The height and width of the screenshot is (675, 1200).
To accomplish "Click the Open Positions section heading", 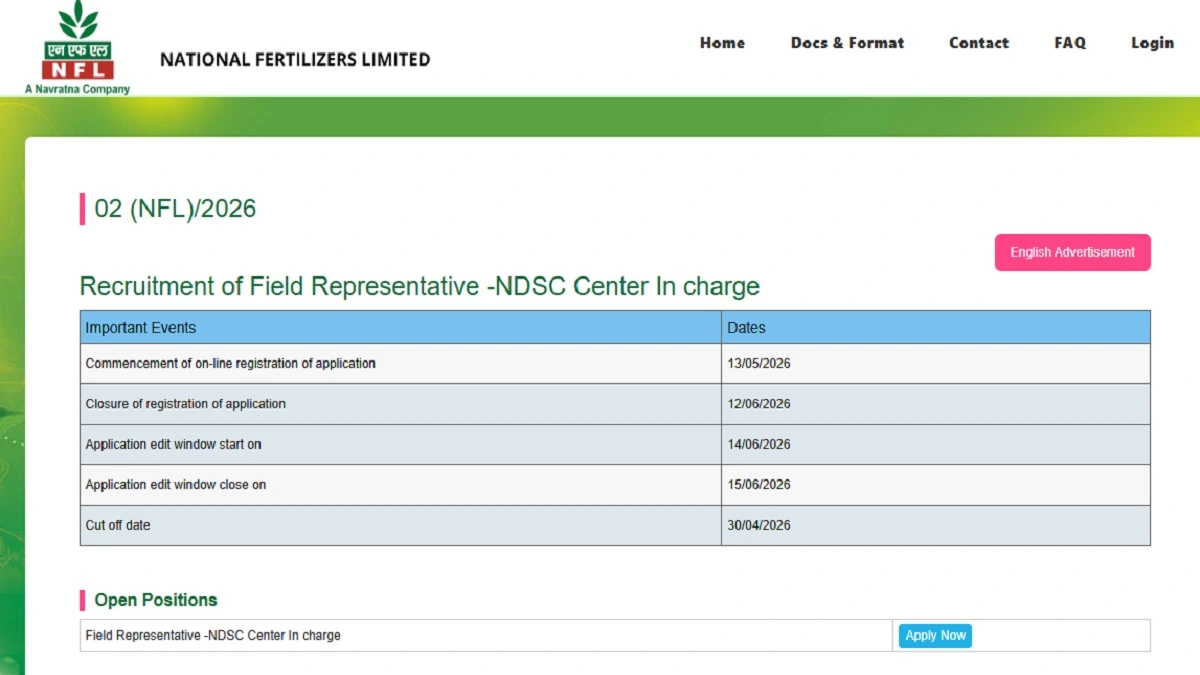I will pyautogui.click(x=156, y=600).
